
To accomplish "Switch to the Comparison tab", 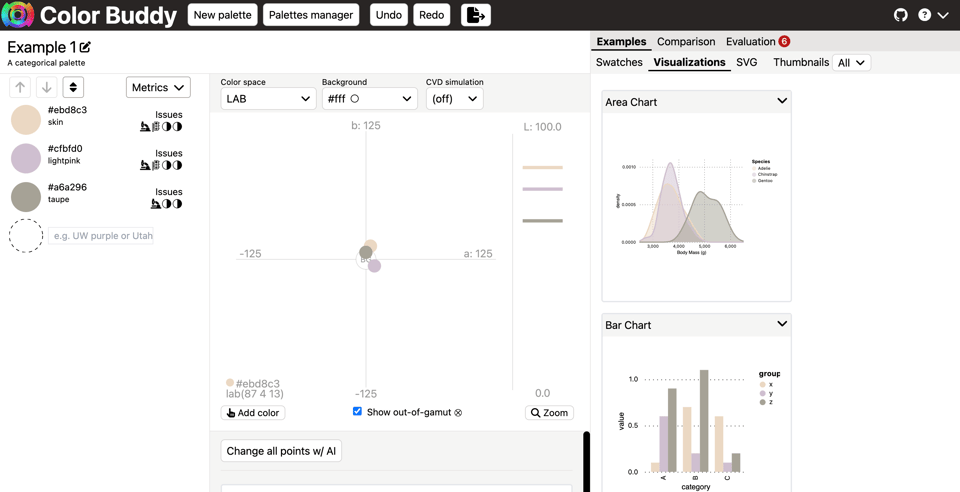I will [x=685, y=42].
